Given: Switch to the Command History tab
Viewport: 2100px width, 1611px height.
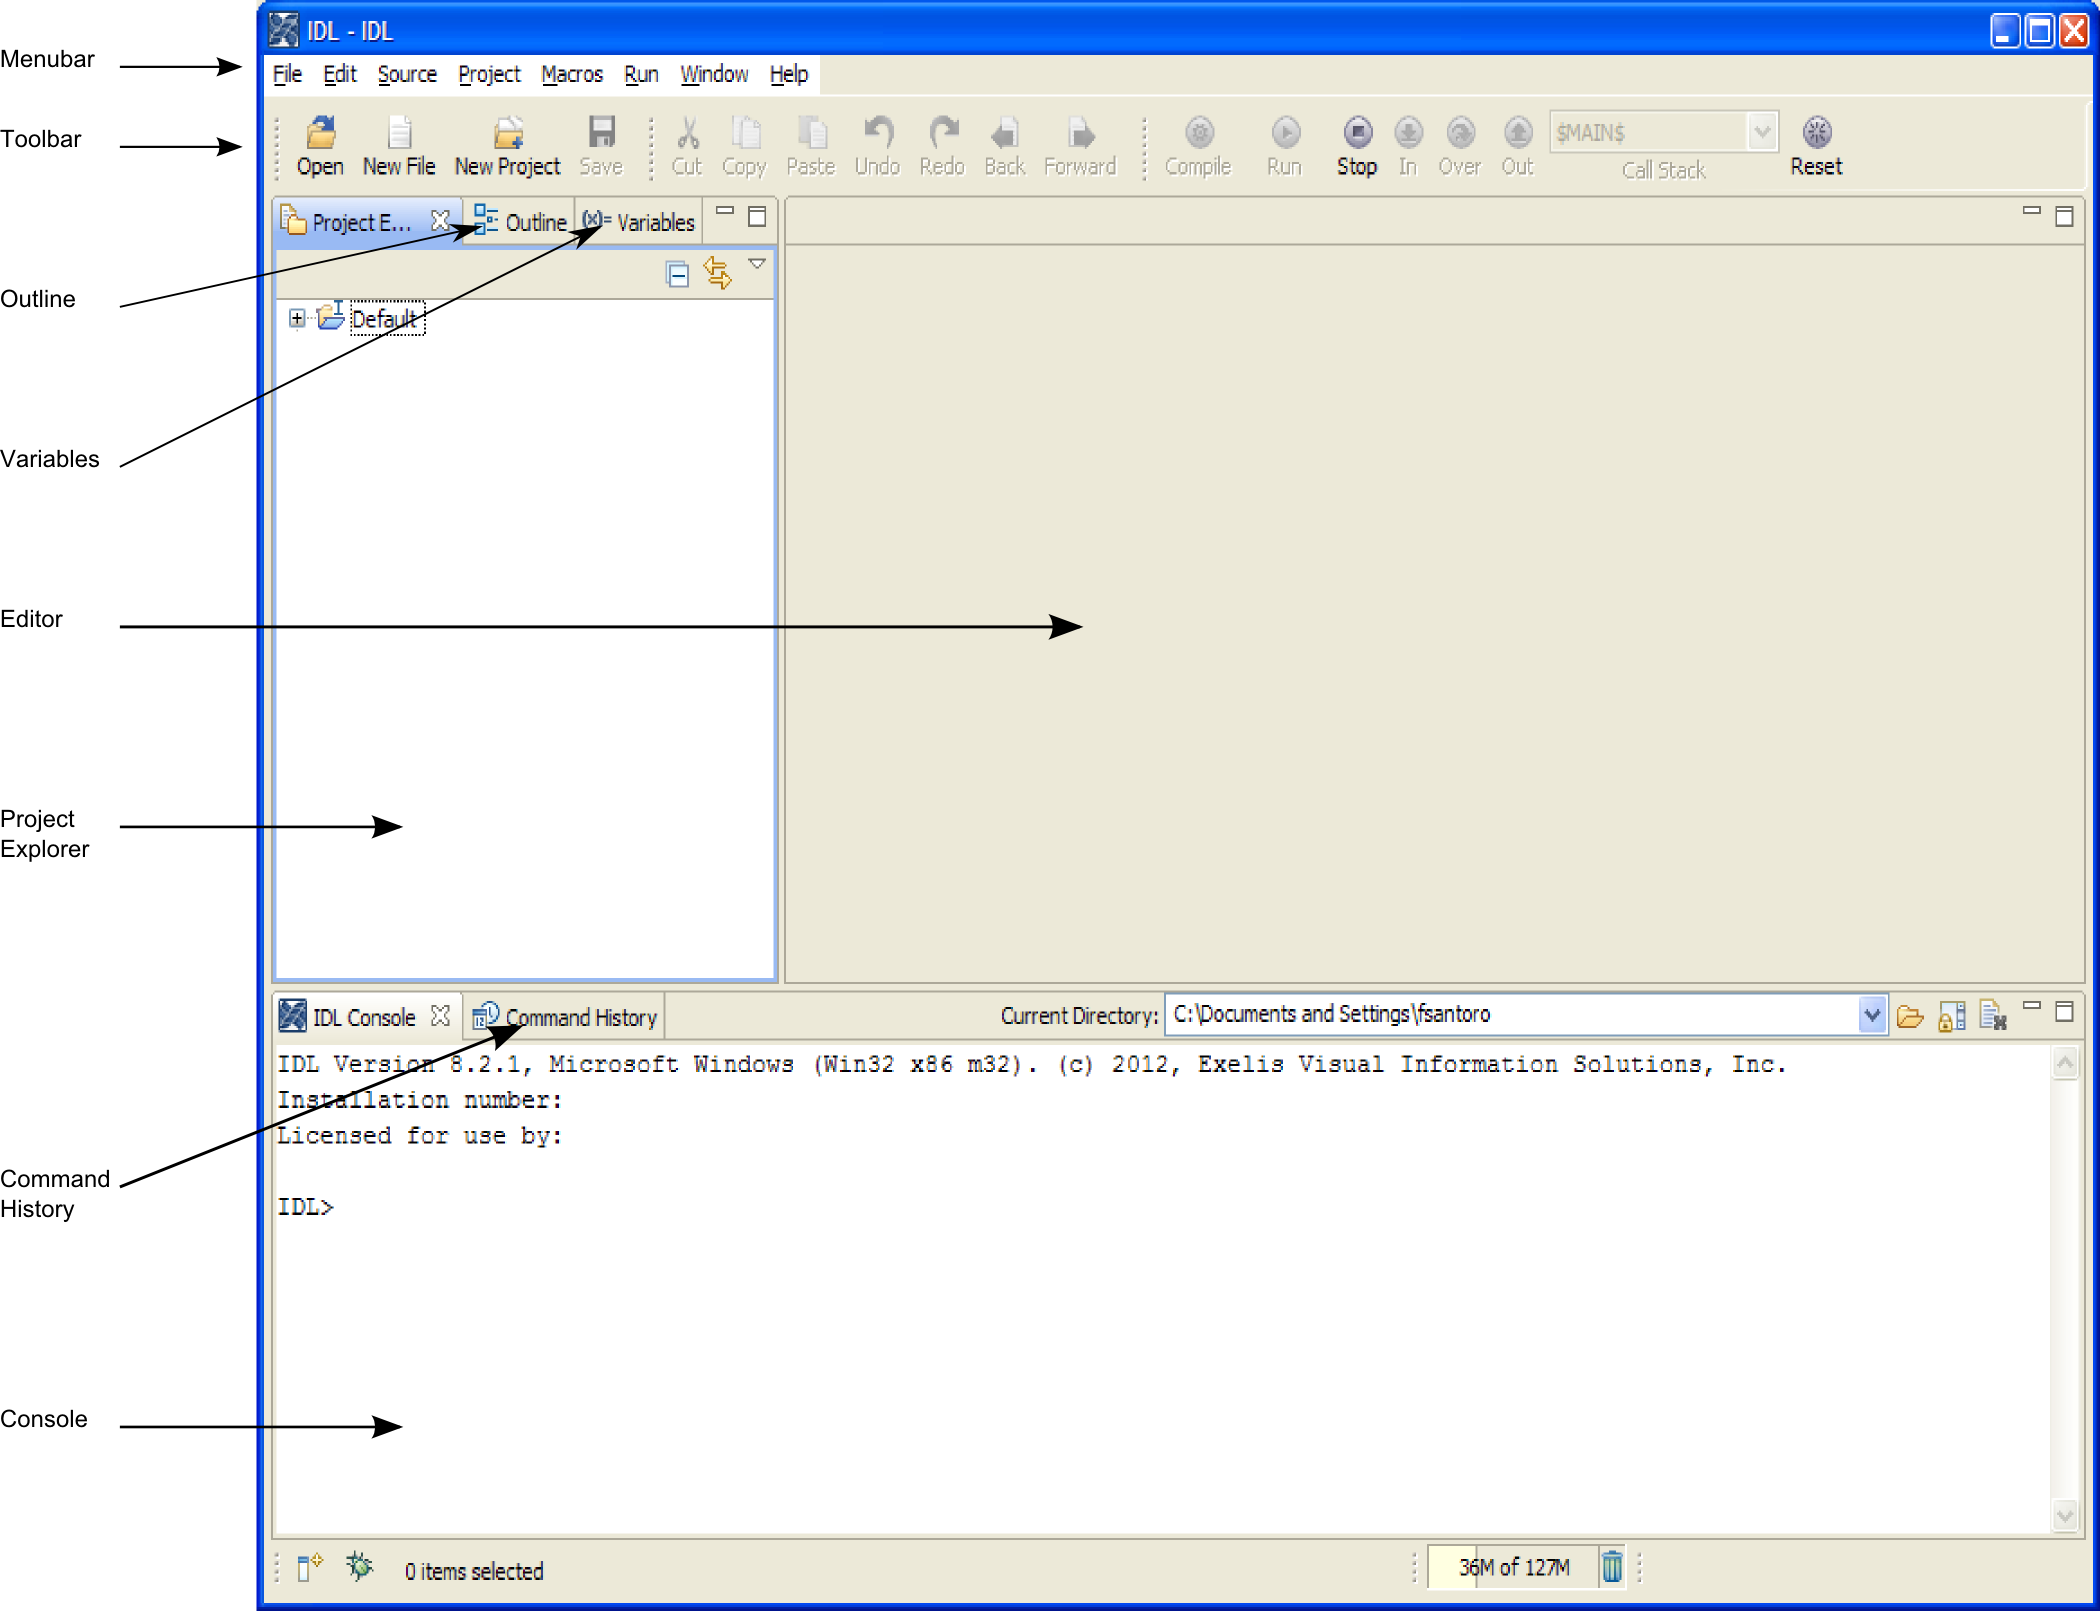Looking at the screenshot, I should 565,1017.
